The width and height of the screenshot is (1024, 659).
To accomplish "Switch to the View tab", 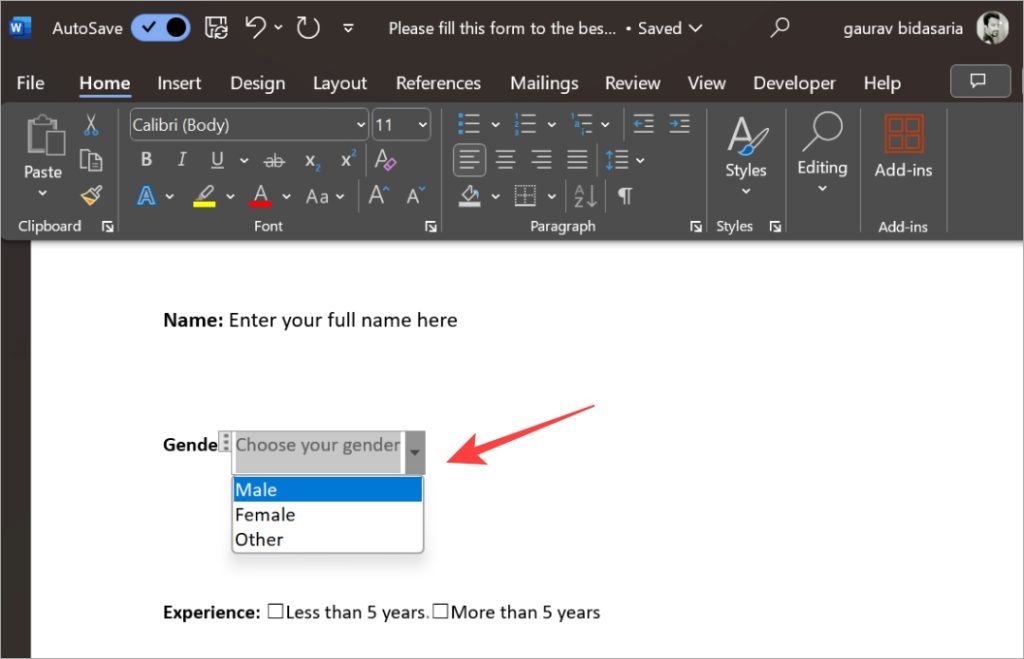I will pyautogui.click(x=706, y=83).
